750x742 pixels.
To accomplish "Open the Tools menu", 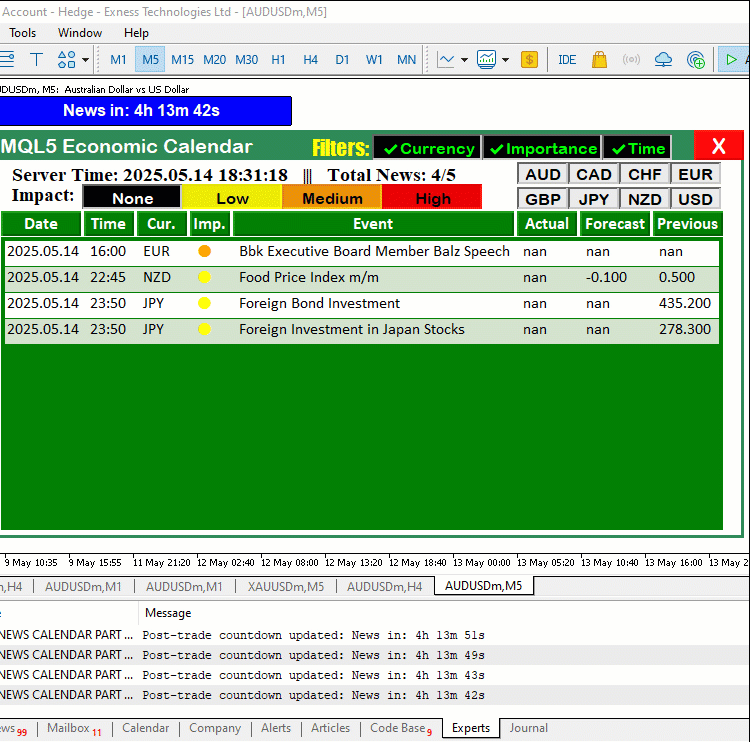I will tap(22, 33).
